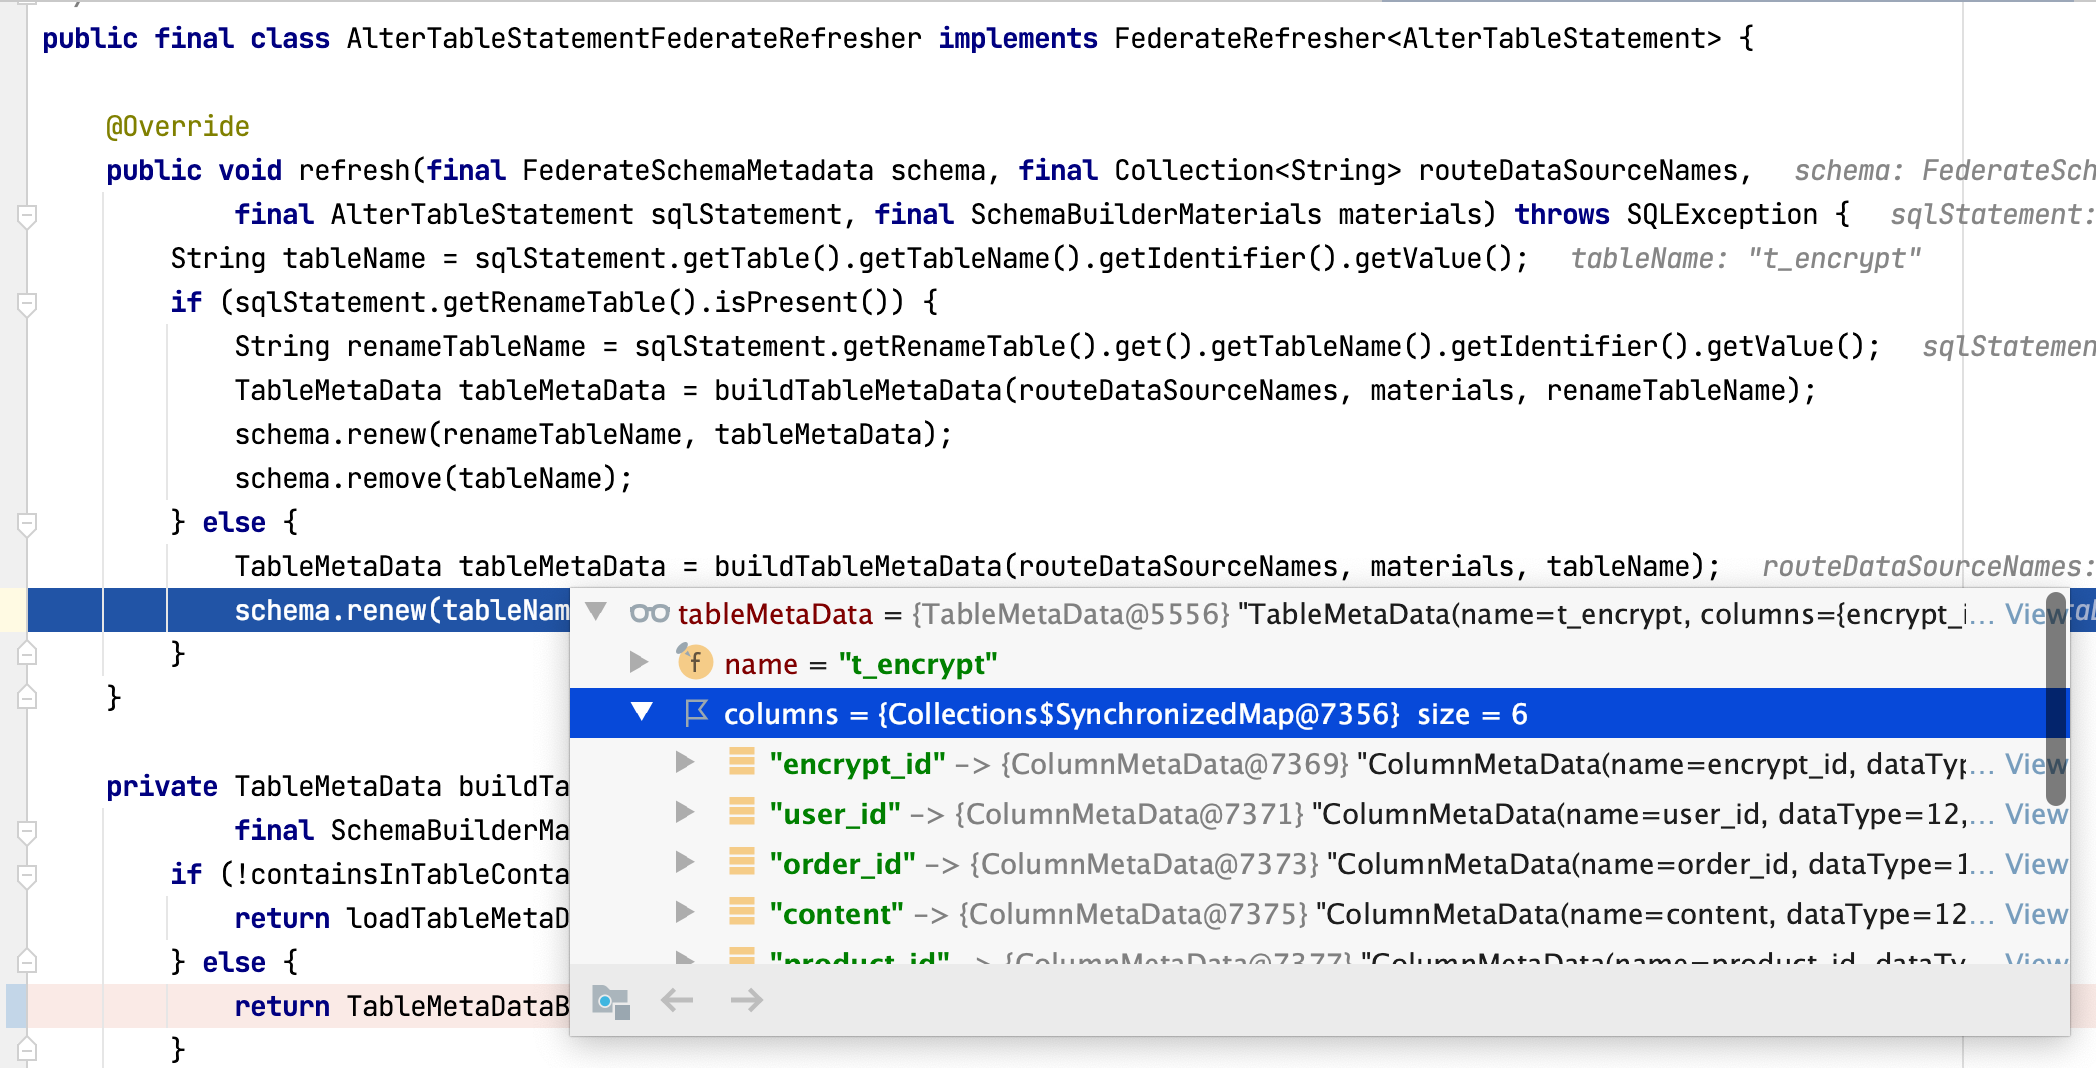Screen dimensions: 2096x1068
Task: Expand the "encrypt_id" entry arrow
Action: (685, 762)
